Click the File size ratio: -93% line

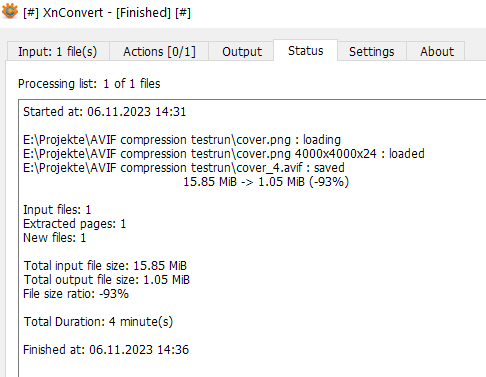(x=76, y=294)
